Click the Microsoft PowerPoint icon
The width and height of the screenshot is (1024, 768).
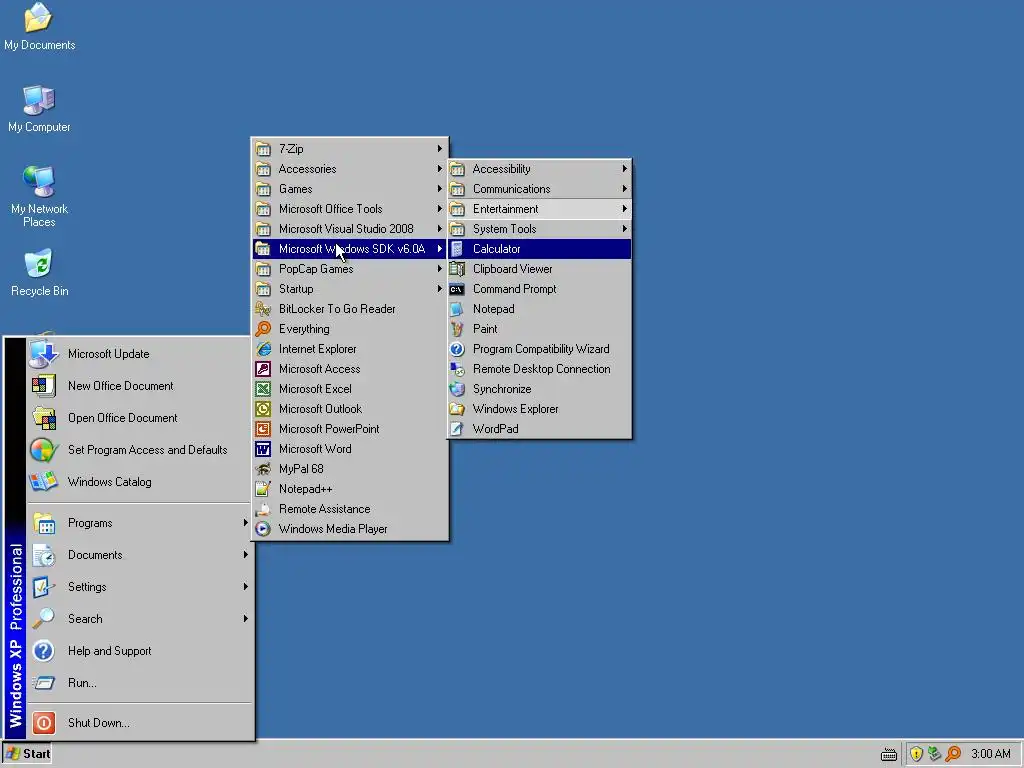[263, 429]
